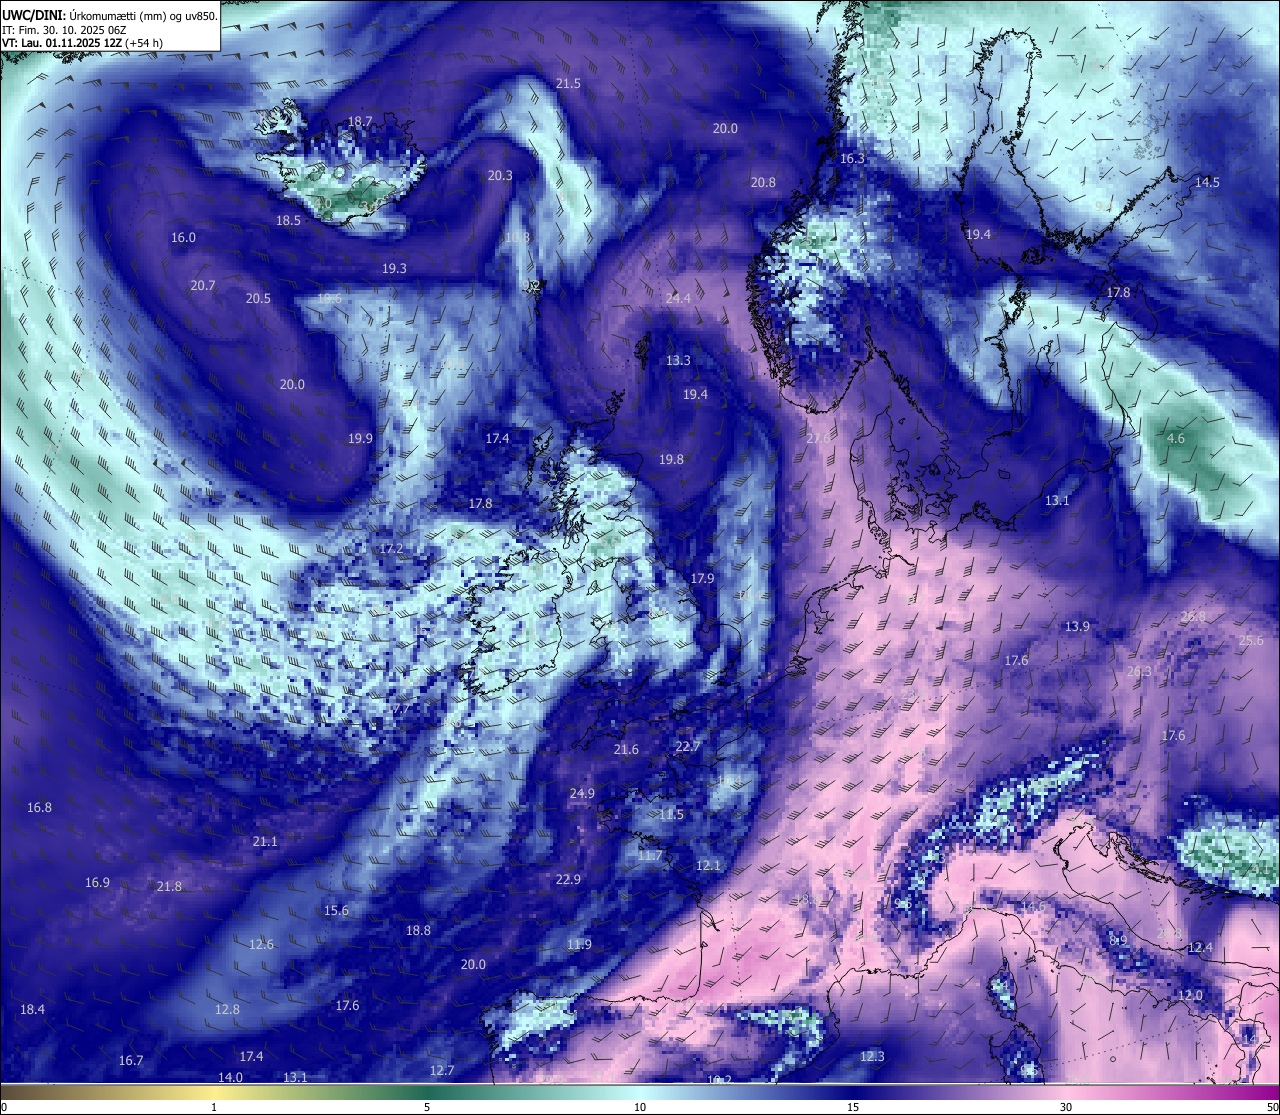Image resolution: width=1280 pixels, height=1115 pixels.
Task: Click the 19.3 map value
Action: tap(394, 269)
